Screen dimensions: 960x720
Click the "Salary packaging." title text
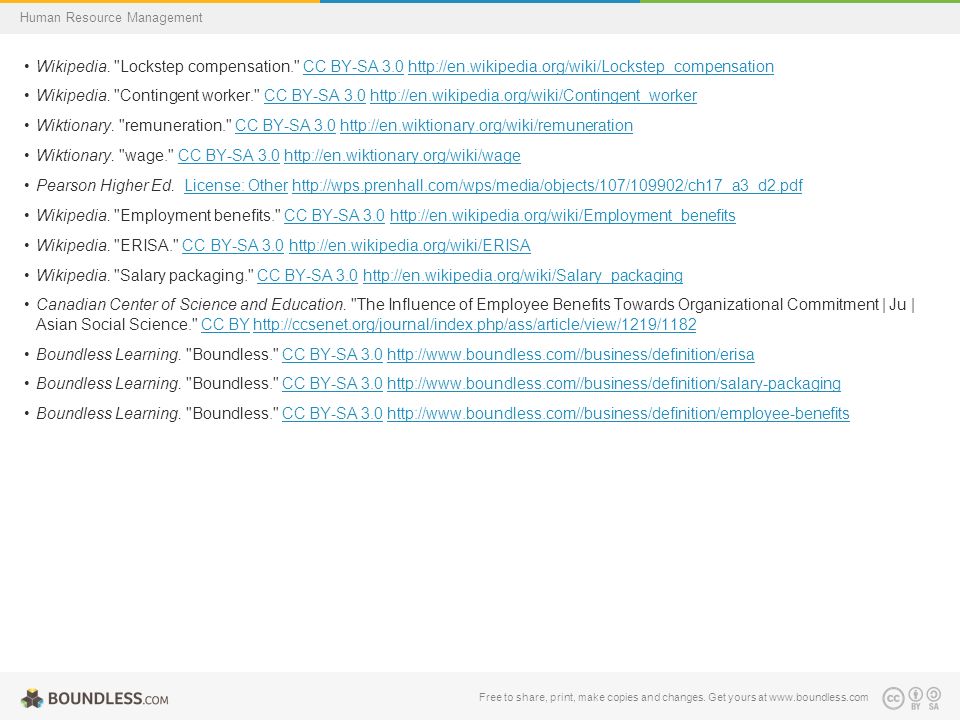[x=184, y=276]
